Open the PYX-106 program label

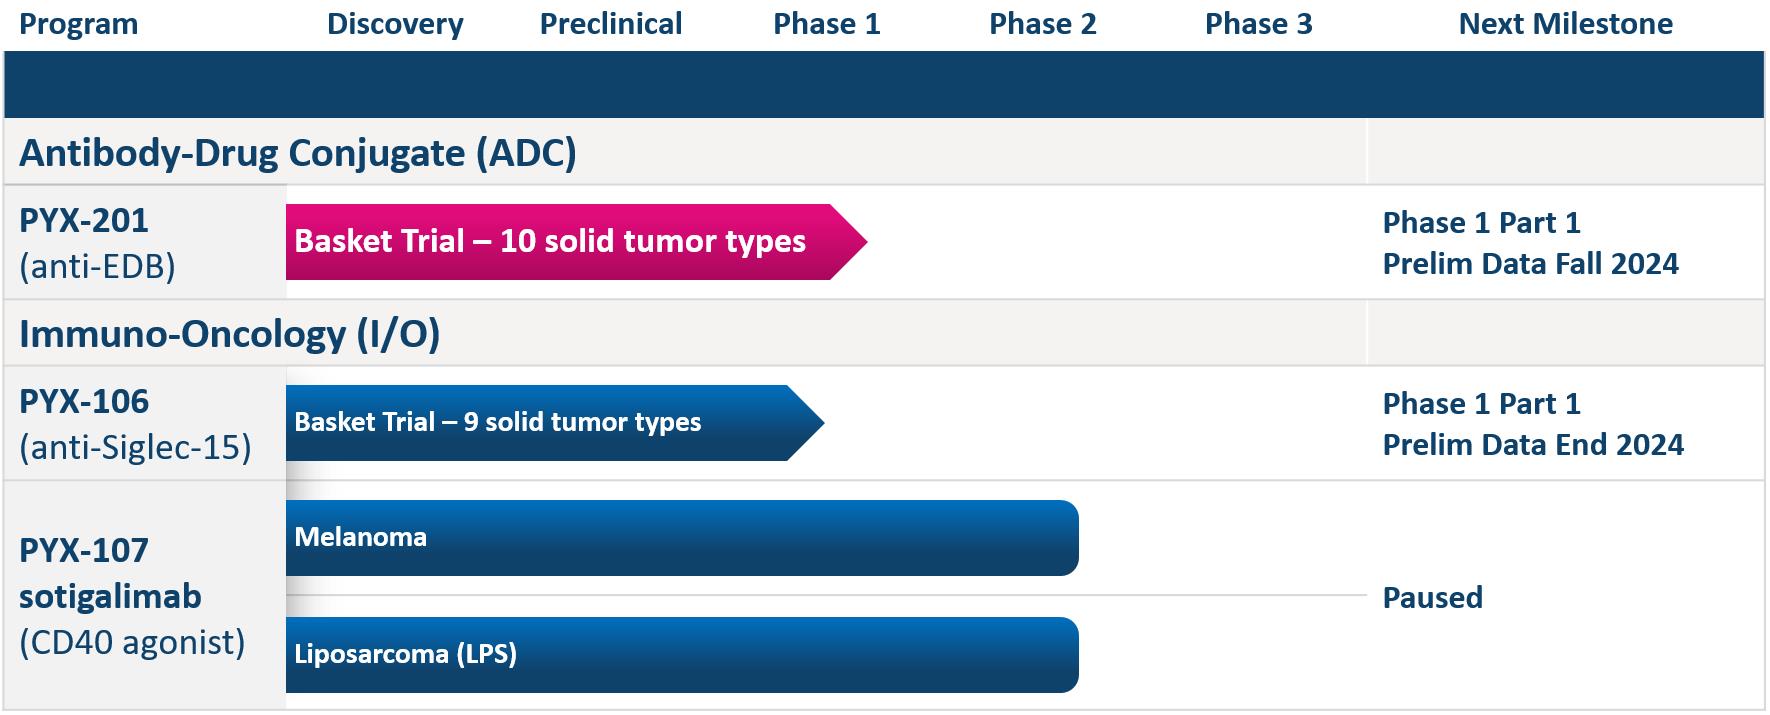click(x=135, y=424)
